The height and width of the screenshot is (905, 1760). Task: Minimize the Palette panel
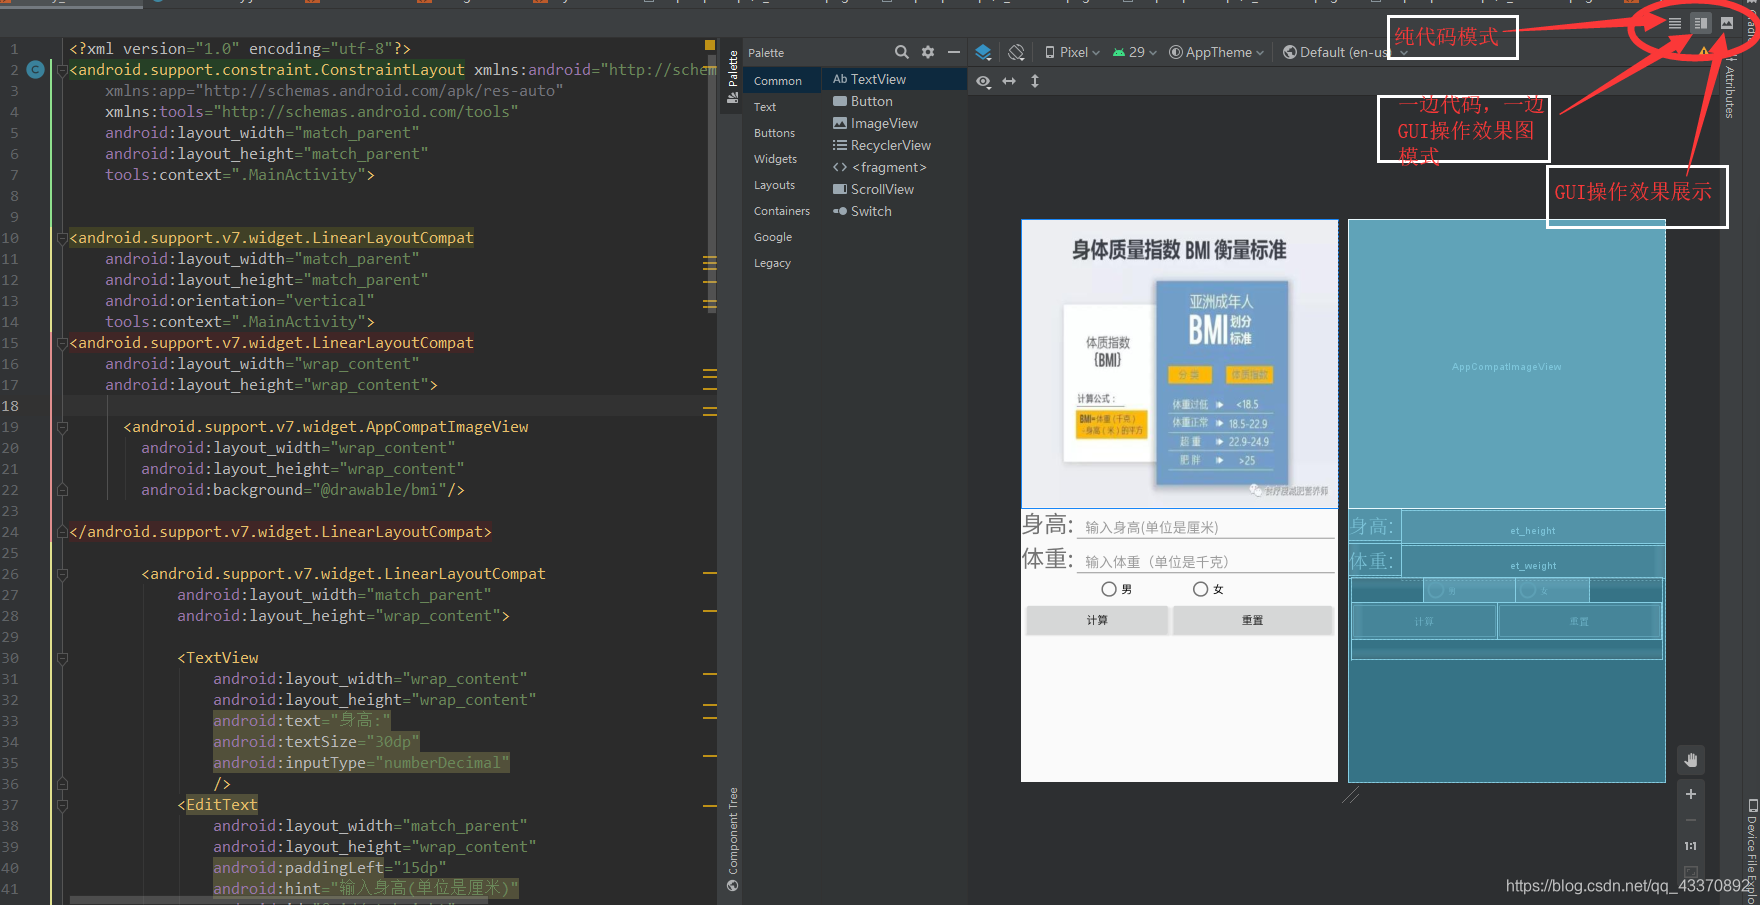click(954, 52)
